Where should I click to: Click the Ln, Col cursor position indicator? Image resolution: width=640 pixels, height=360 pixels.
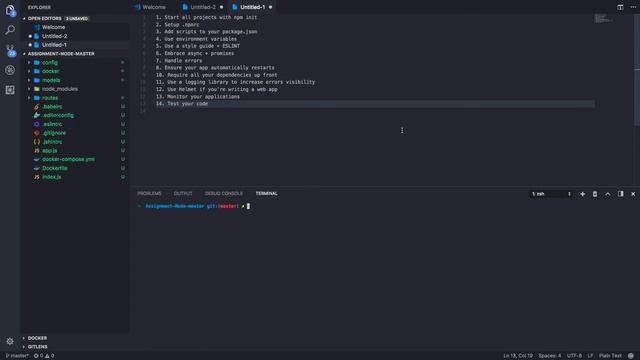click(518, 356)
